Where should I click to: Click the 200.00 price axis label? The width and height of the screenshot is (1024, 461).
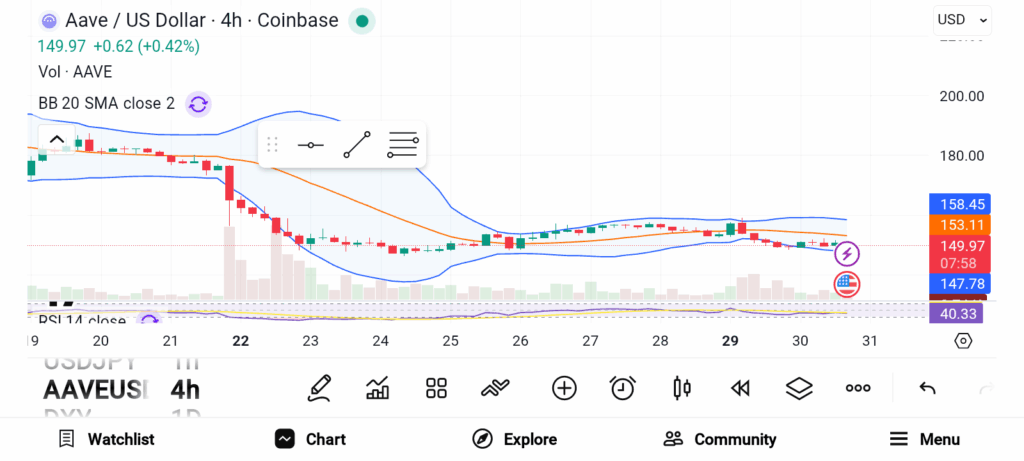coord(961,97)
